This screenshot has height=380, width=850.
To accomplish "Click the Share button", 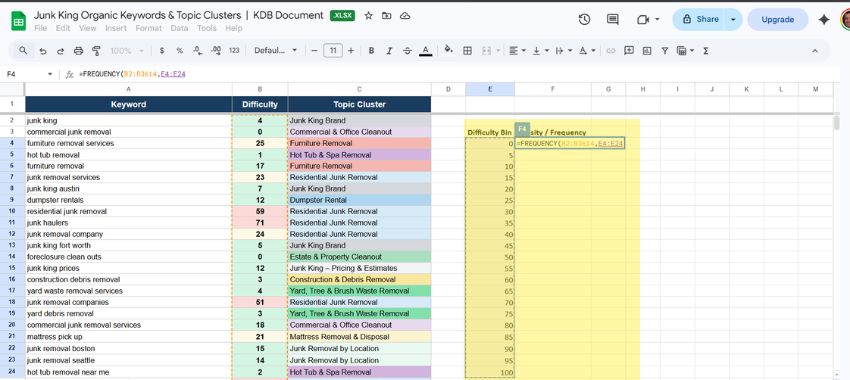I will click(700, 20).
